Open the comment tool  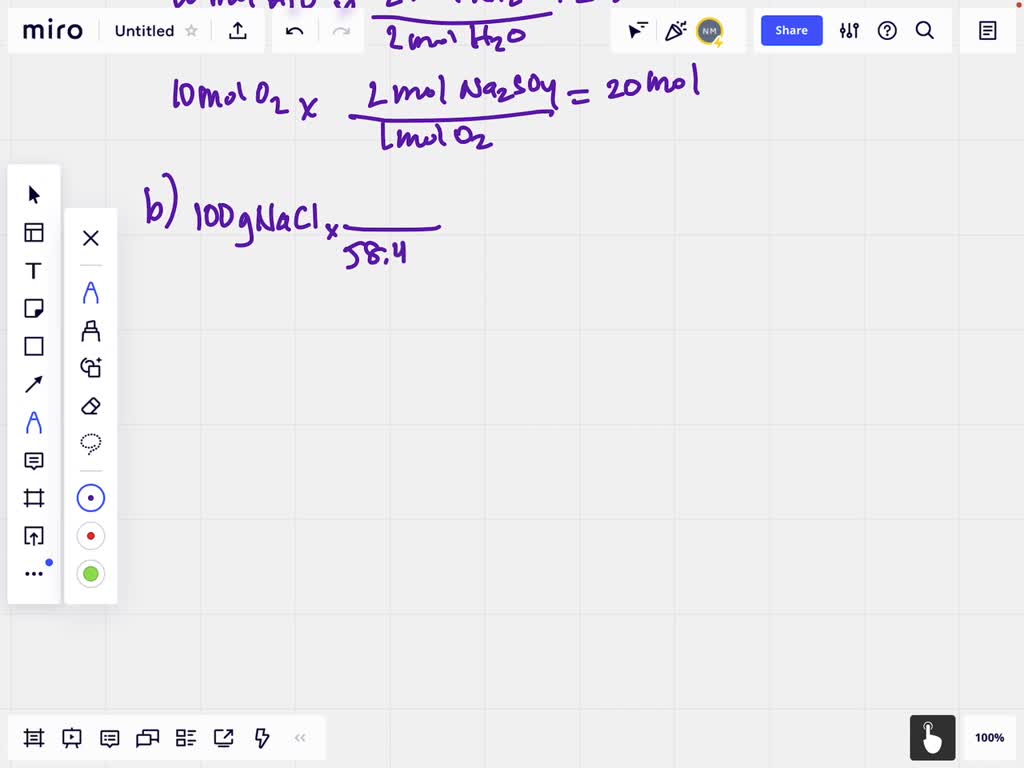(34, 461)
